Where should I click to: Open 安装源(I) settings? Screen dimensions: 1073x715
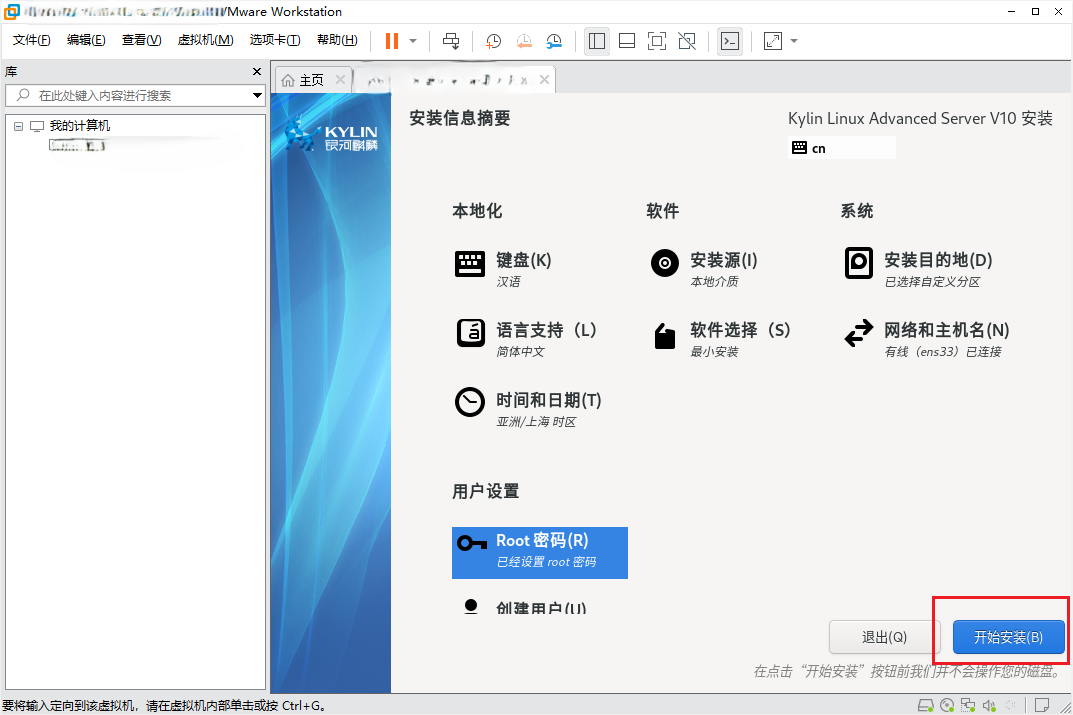point(724,261)
